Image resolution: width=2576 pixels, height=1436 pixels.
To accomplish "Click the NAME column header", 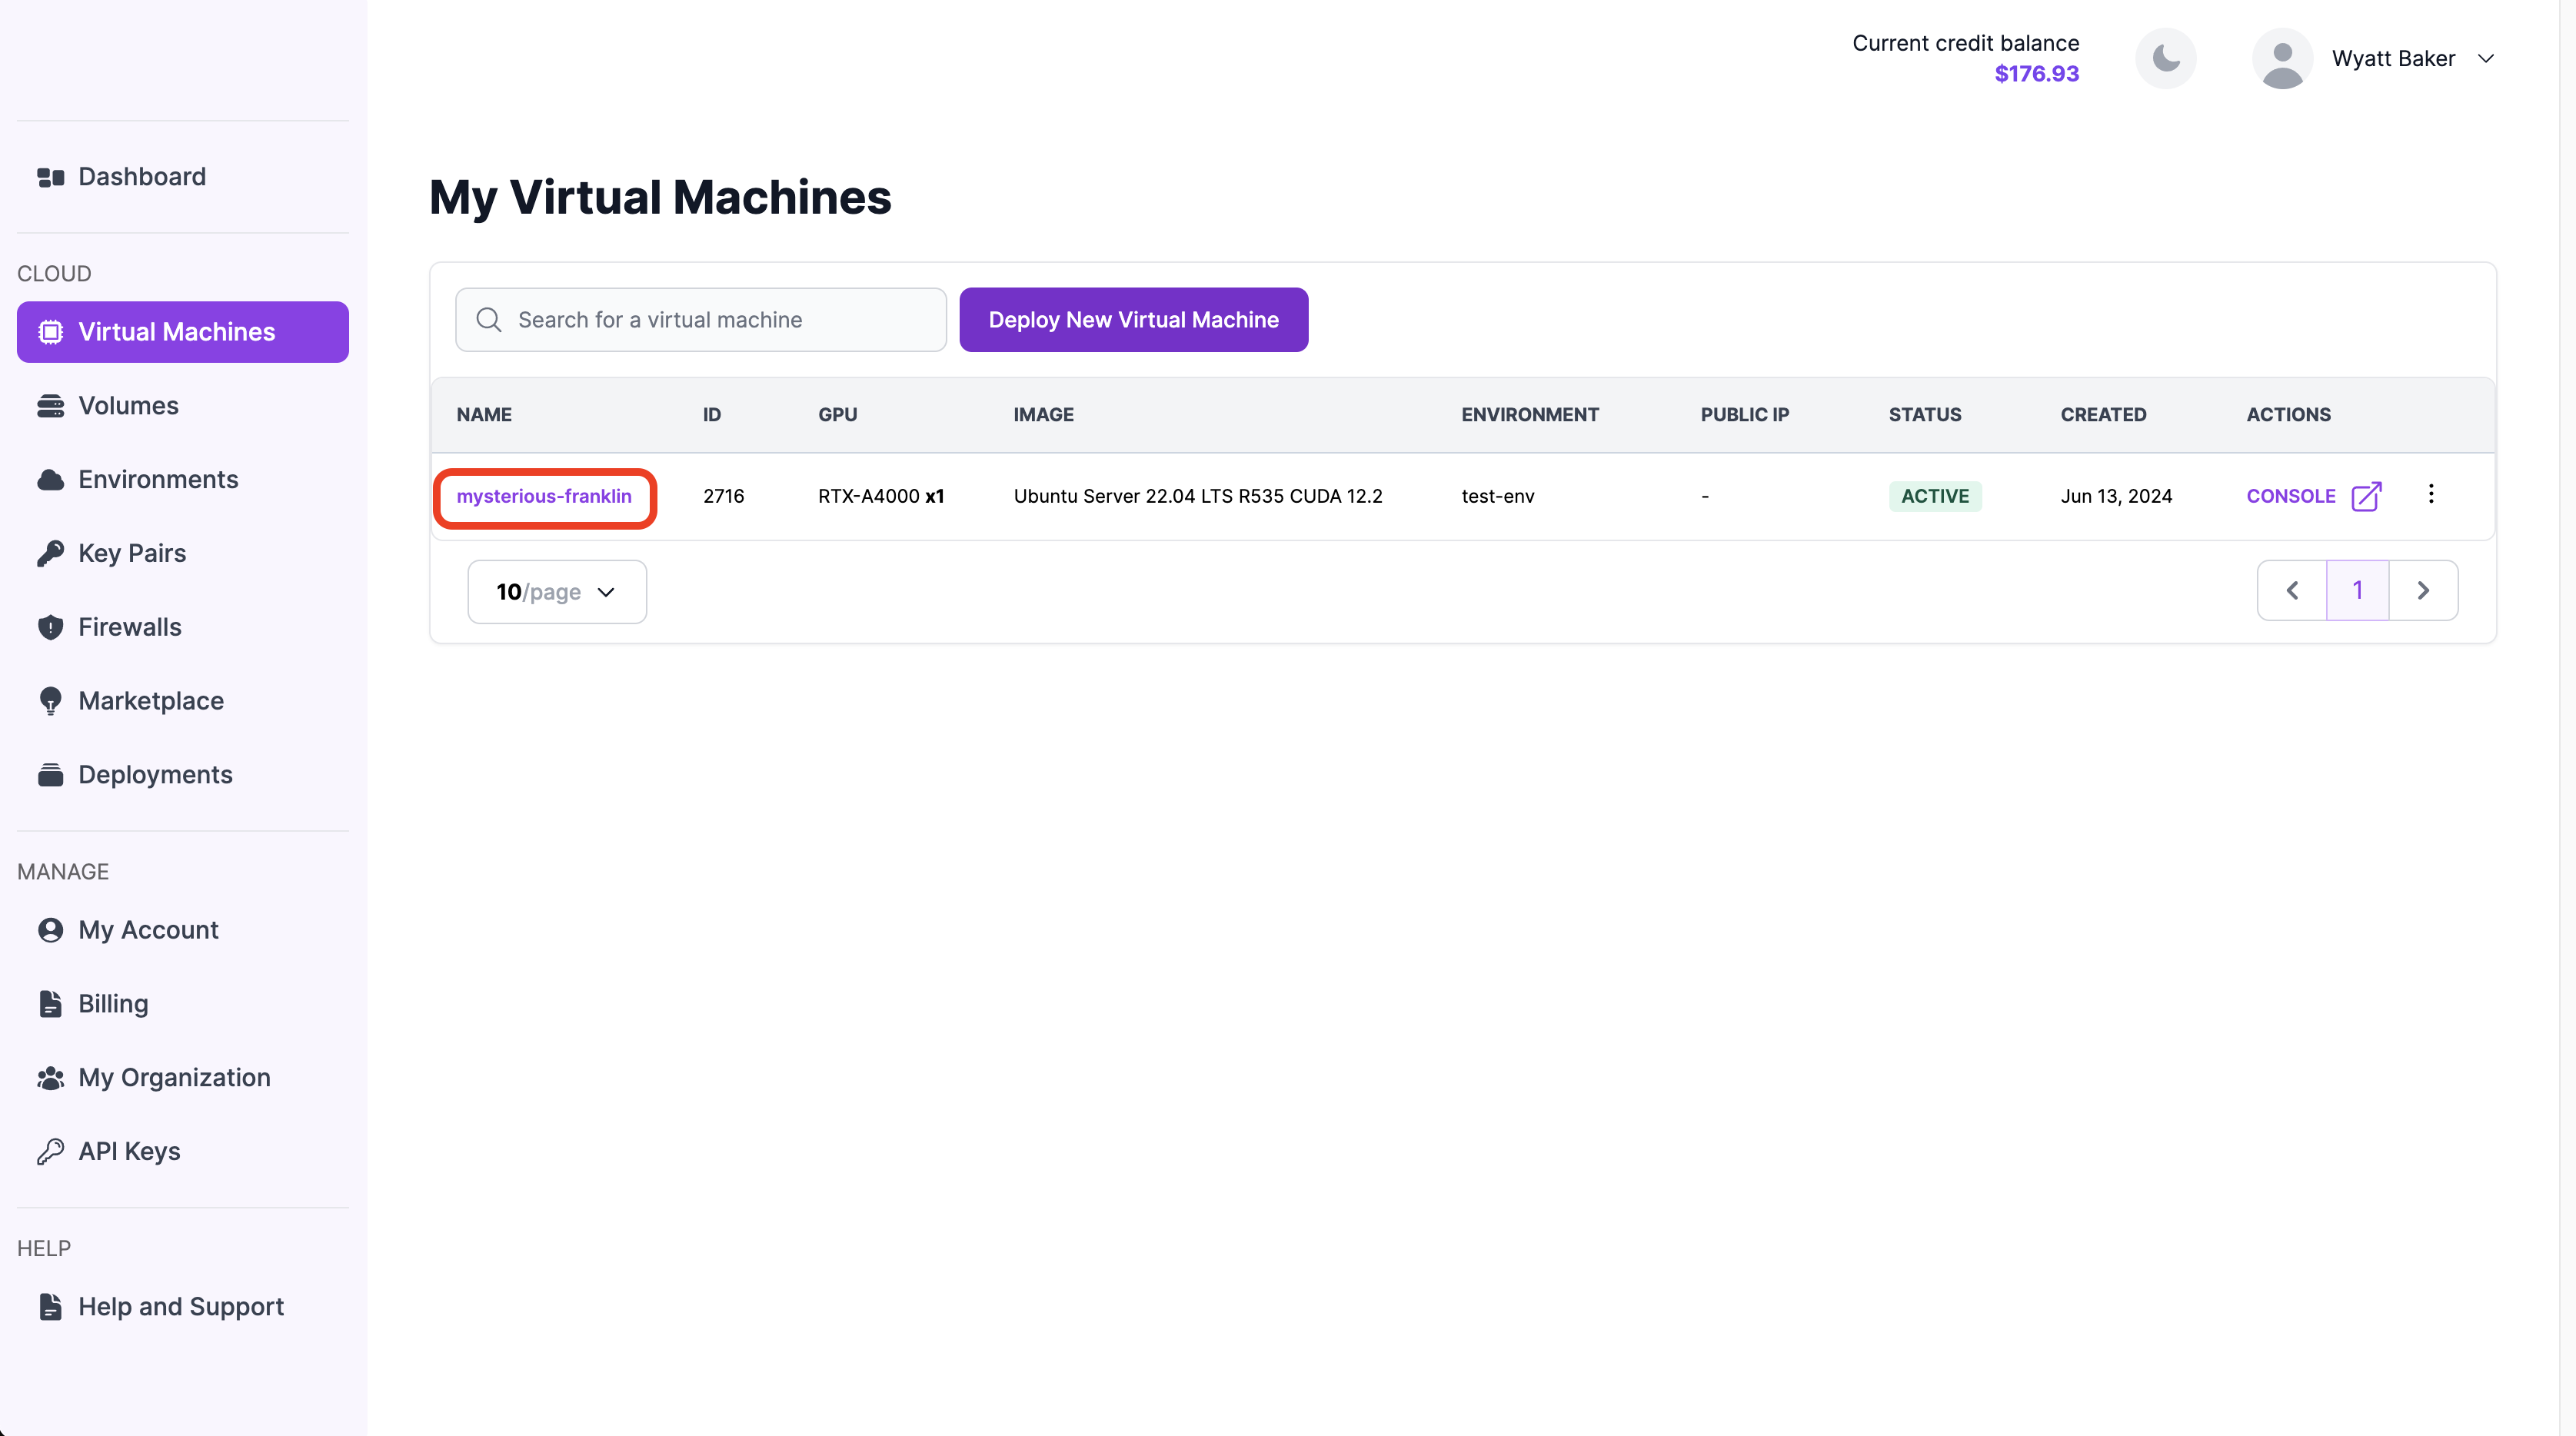I will (484, 415).
